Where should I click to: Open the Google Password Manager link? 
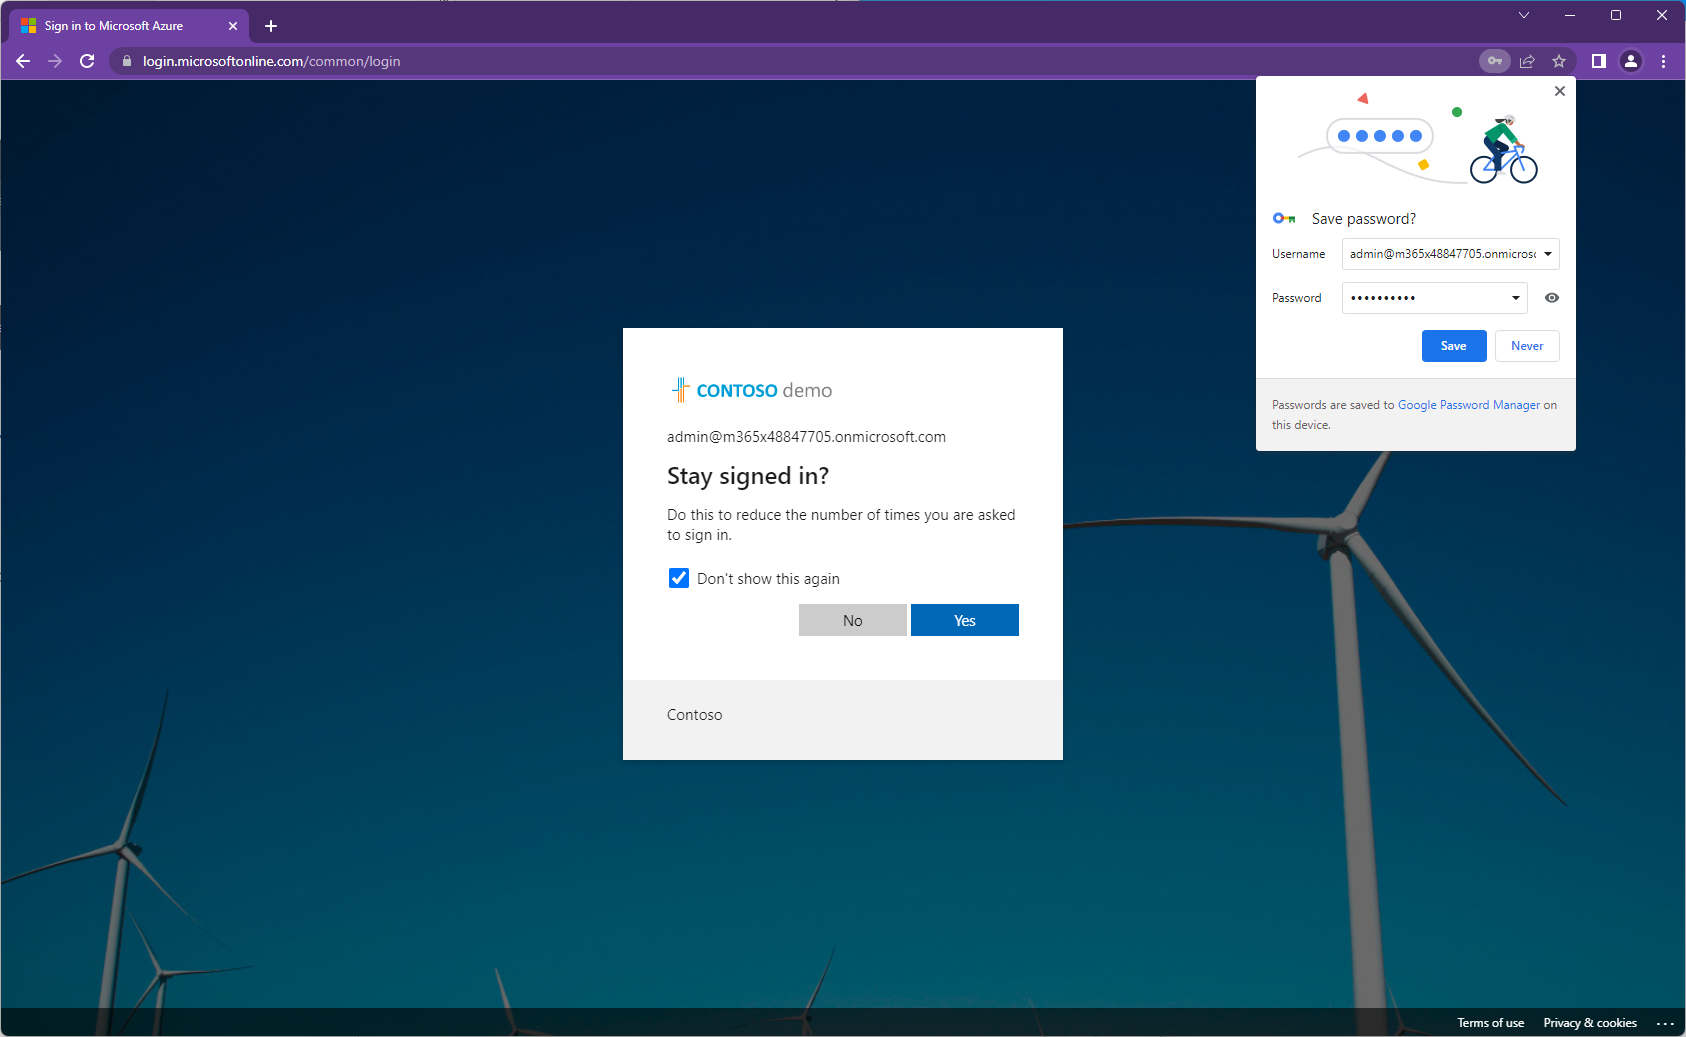(1468, 405)
